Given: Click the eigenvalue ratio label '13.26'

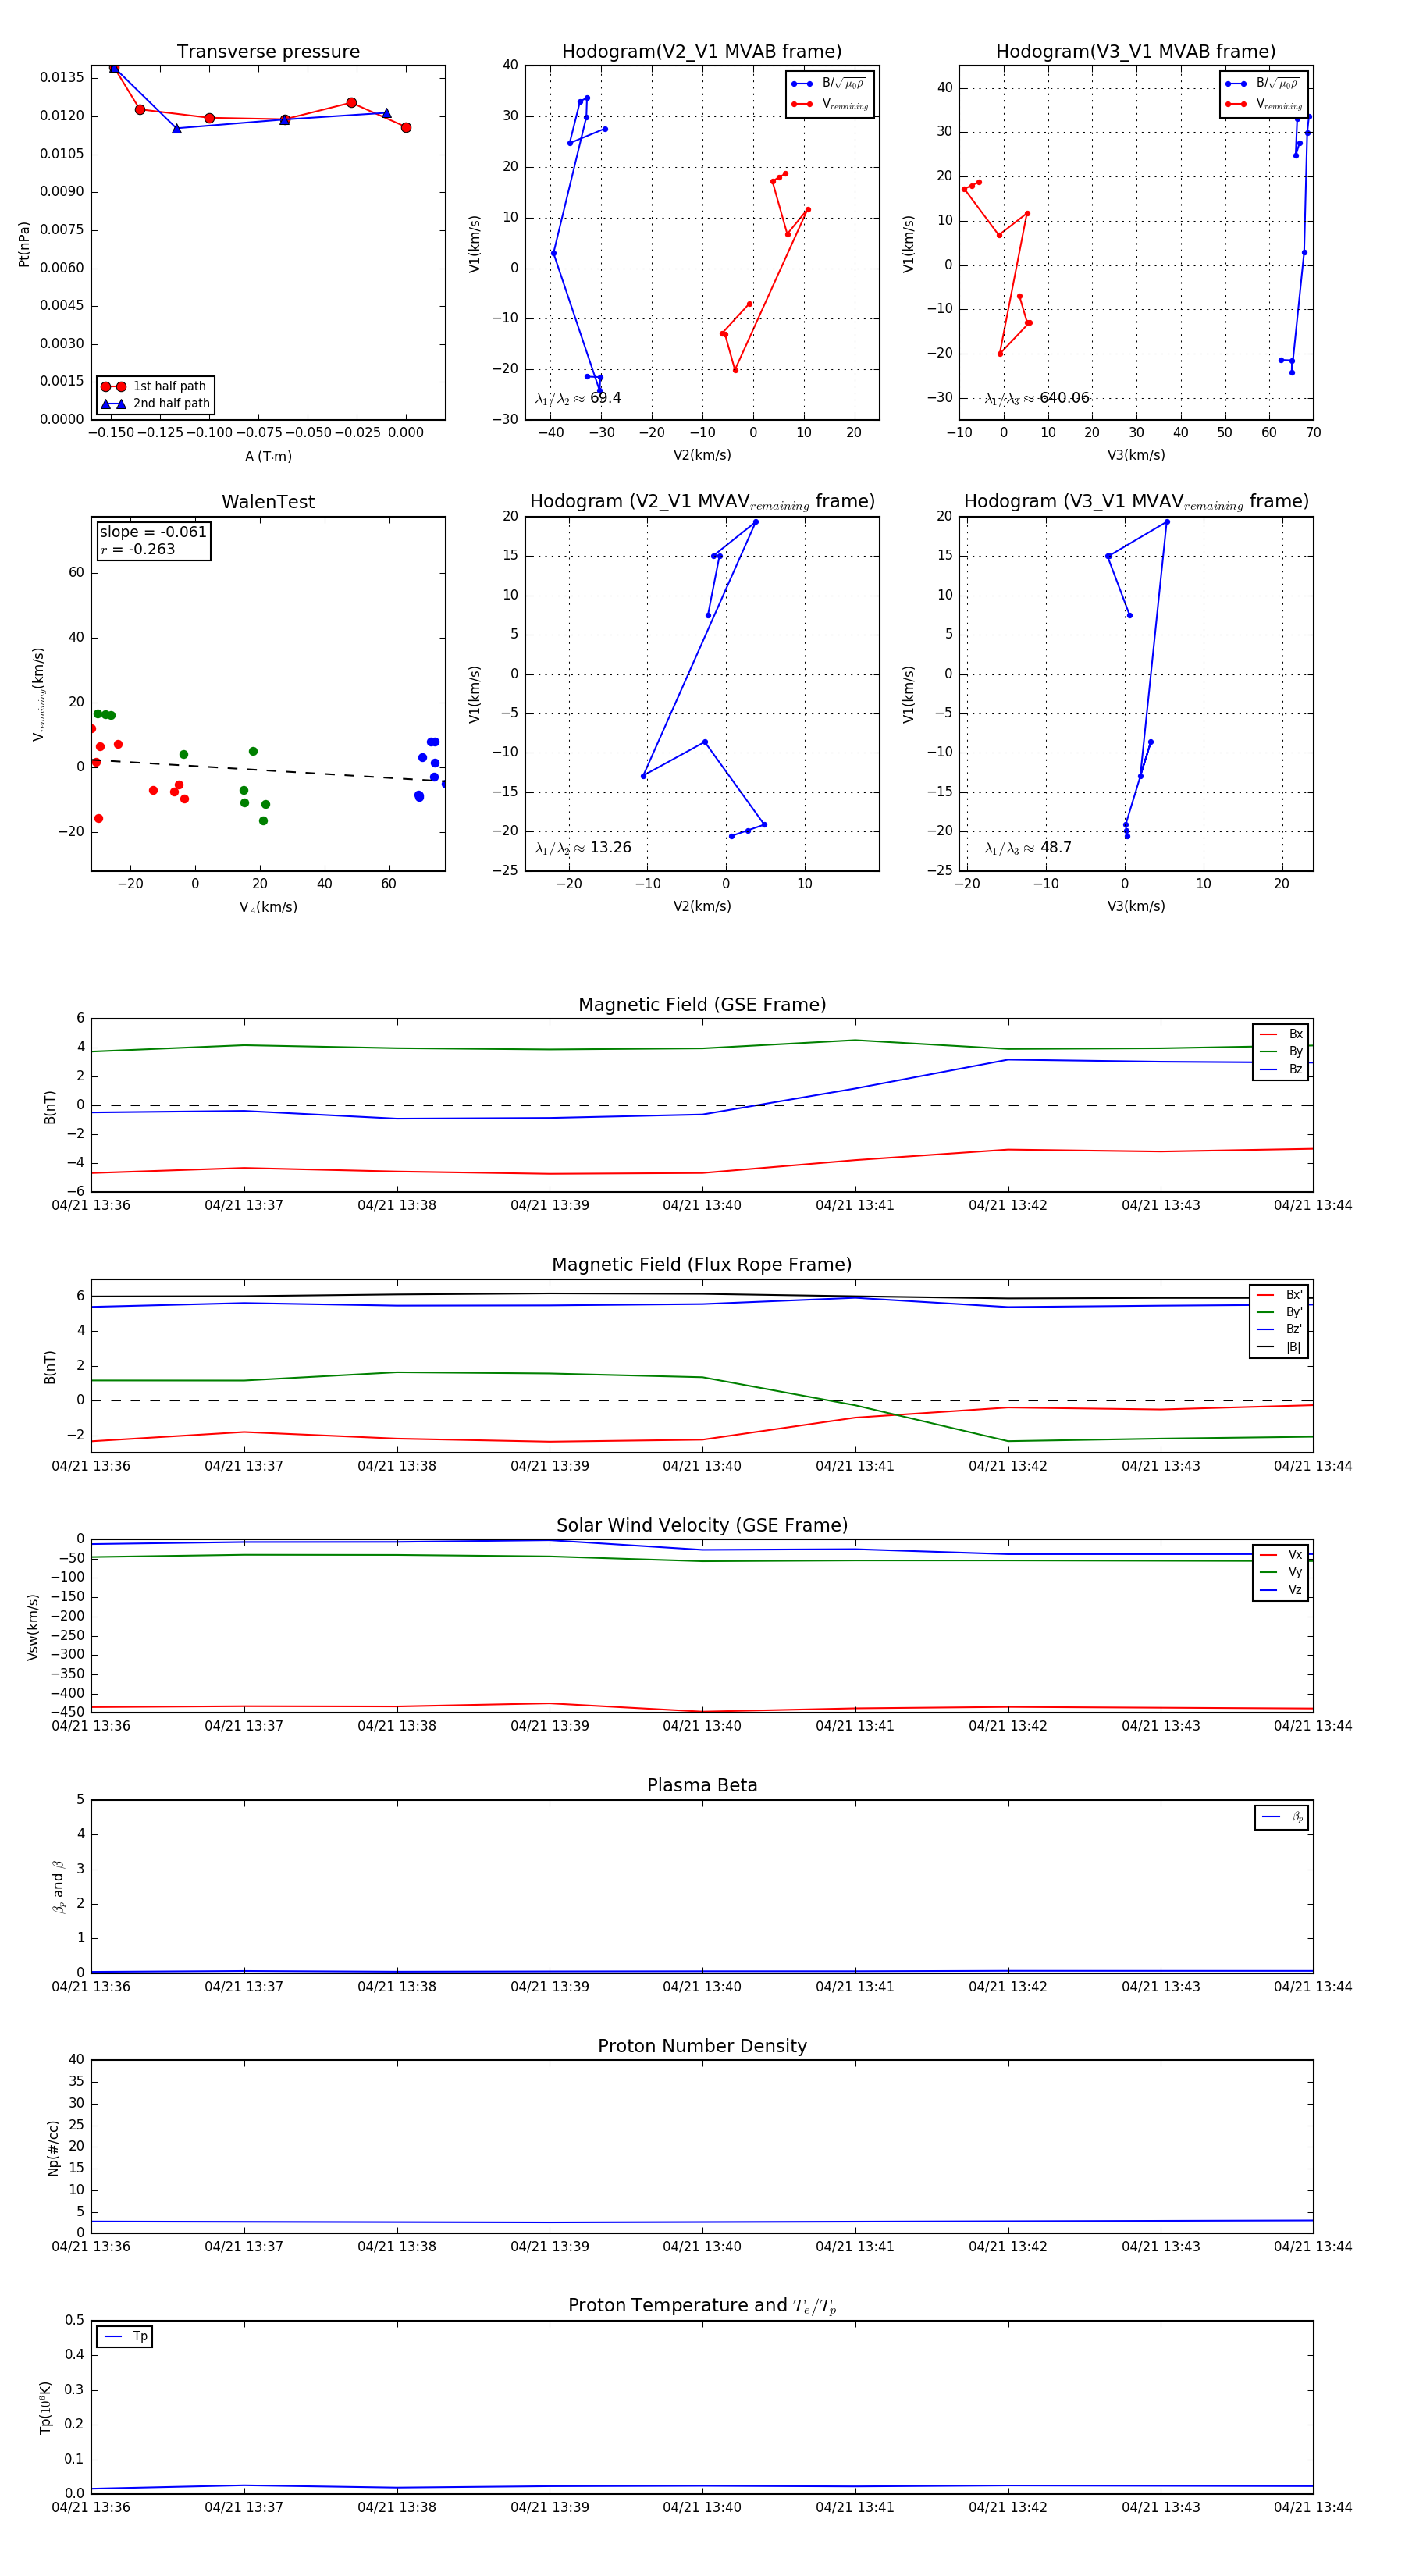Looking at the screenshot, I should tap(583, 848).
